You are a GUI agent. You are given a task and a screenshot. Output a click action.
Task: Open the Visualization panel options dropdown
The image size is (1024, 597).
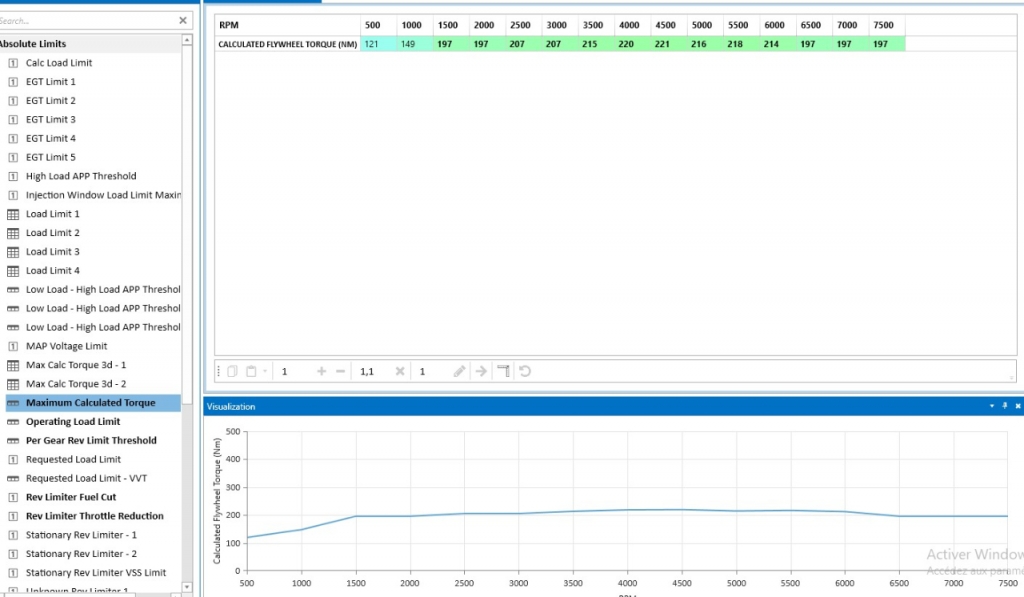tap(992, 406)
